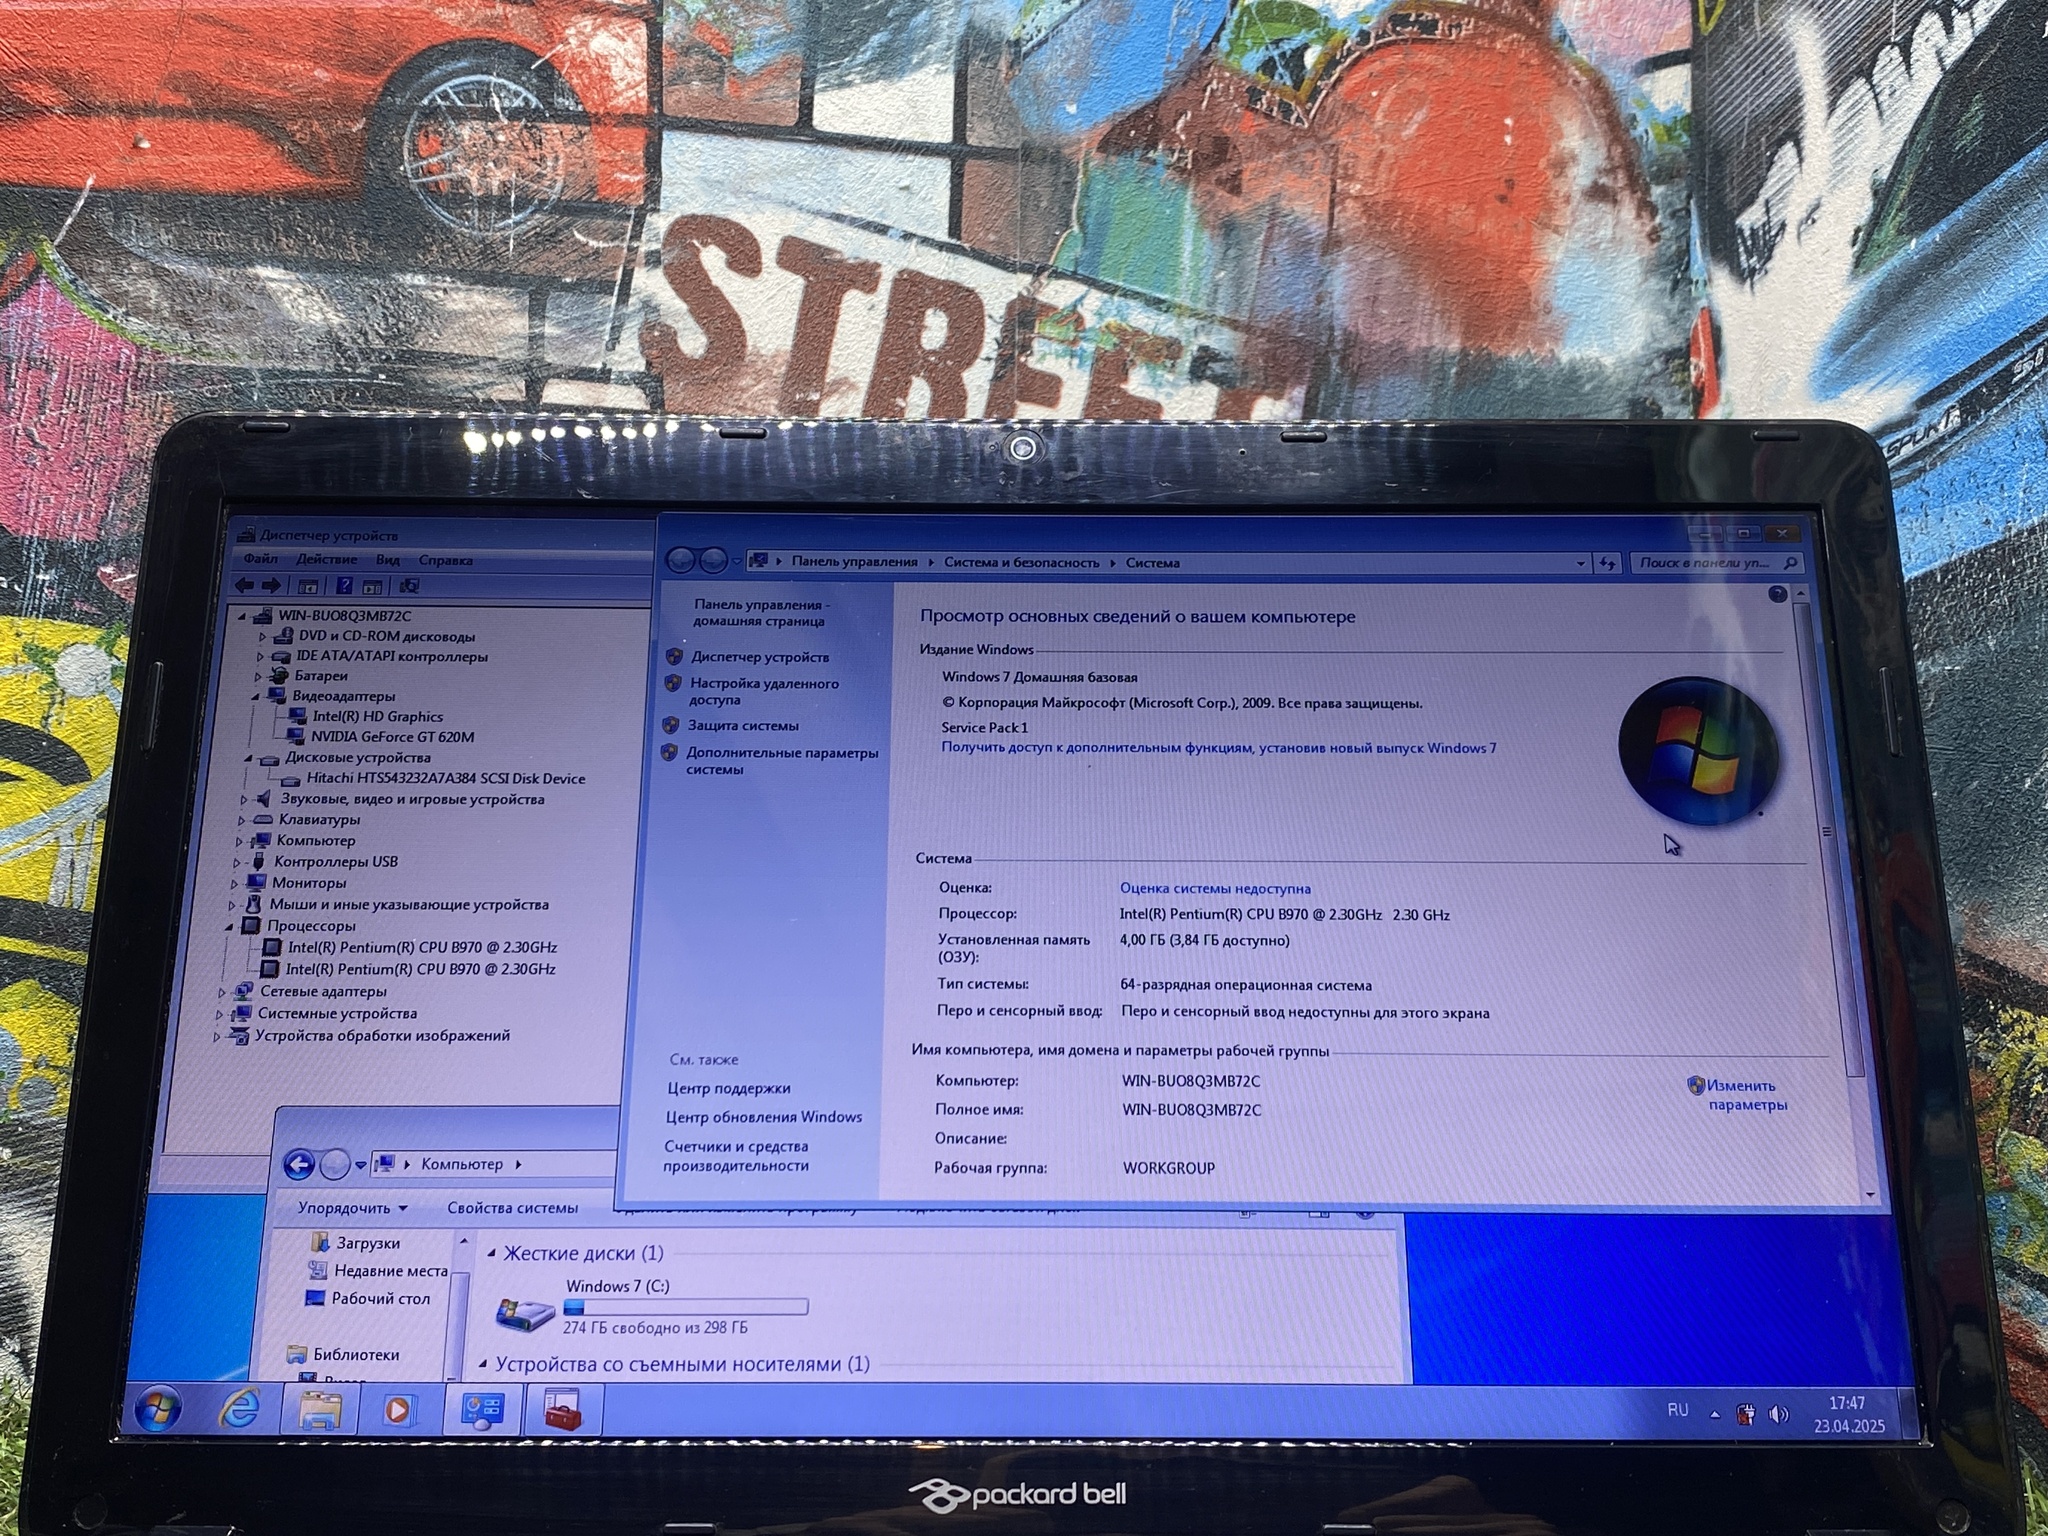Click the red toolbox taskbar icon
The image size is (2048, 1536).
click(562, 1410)
